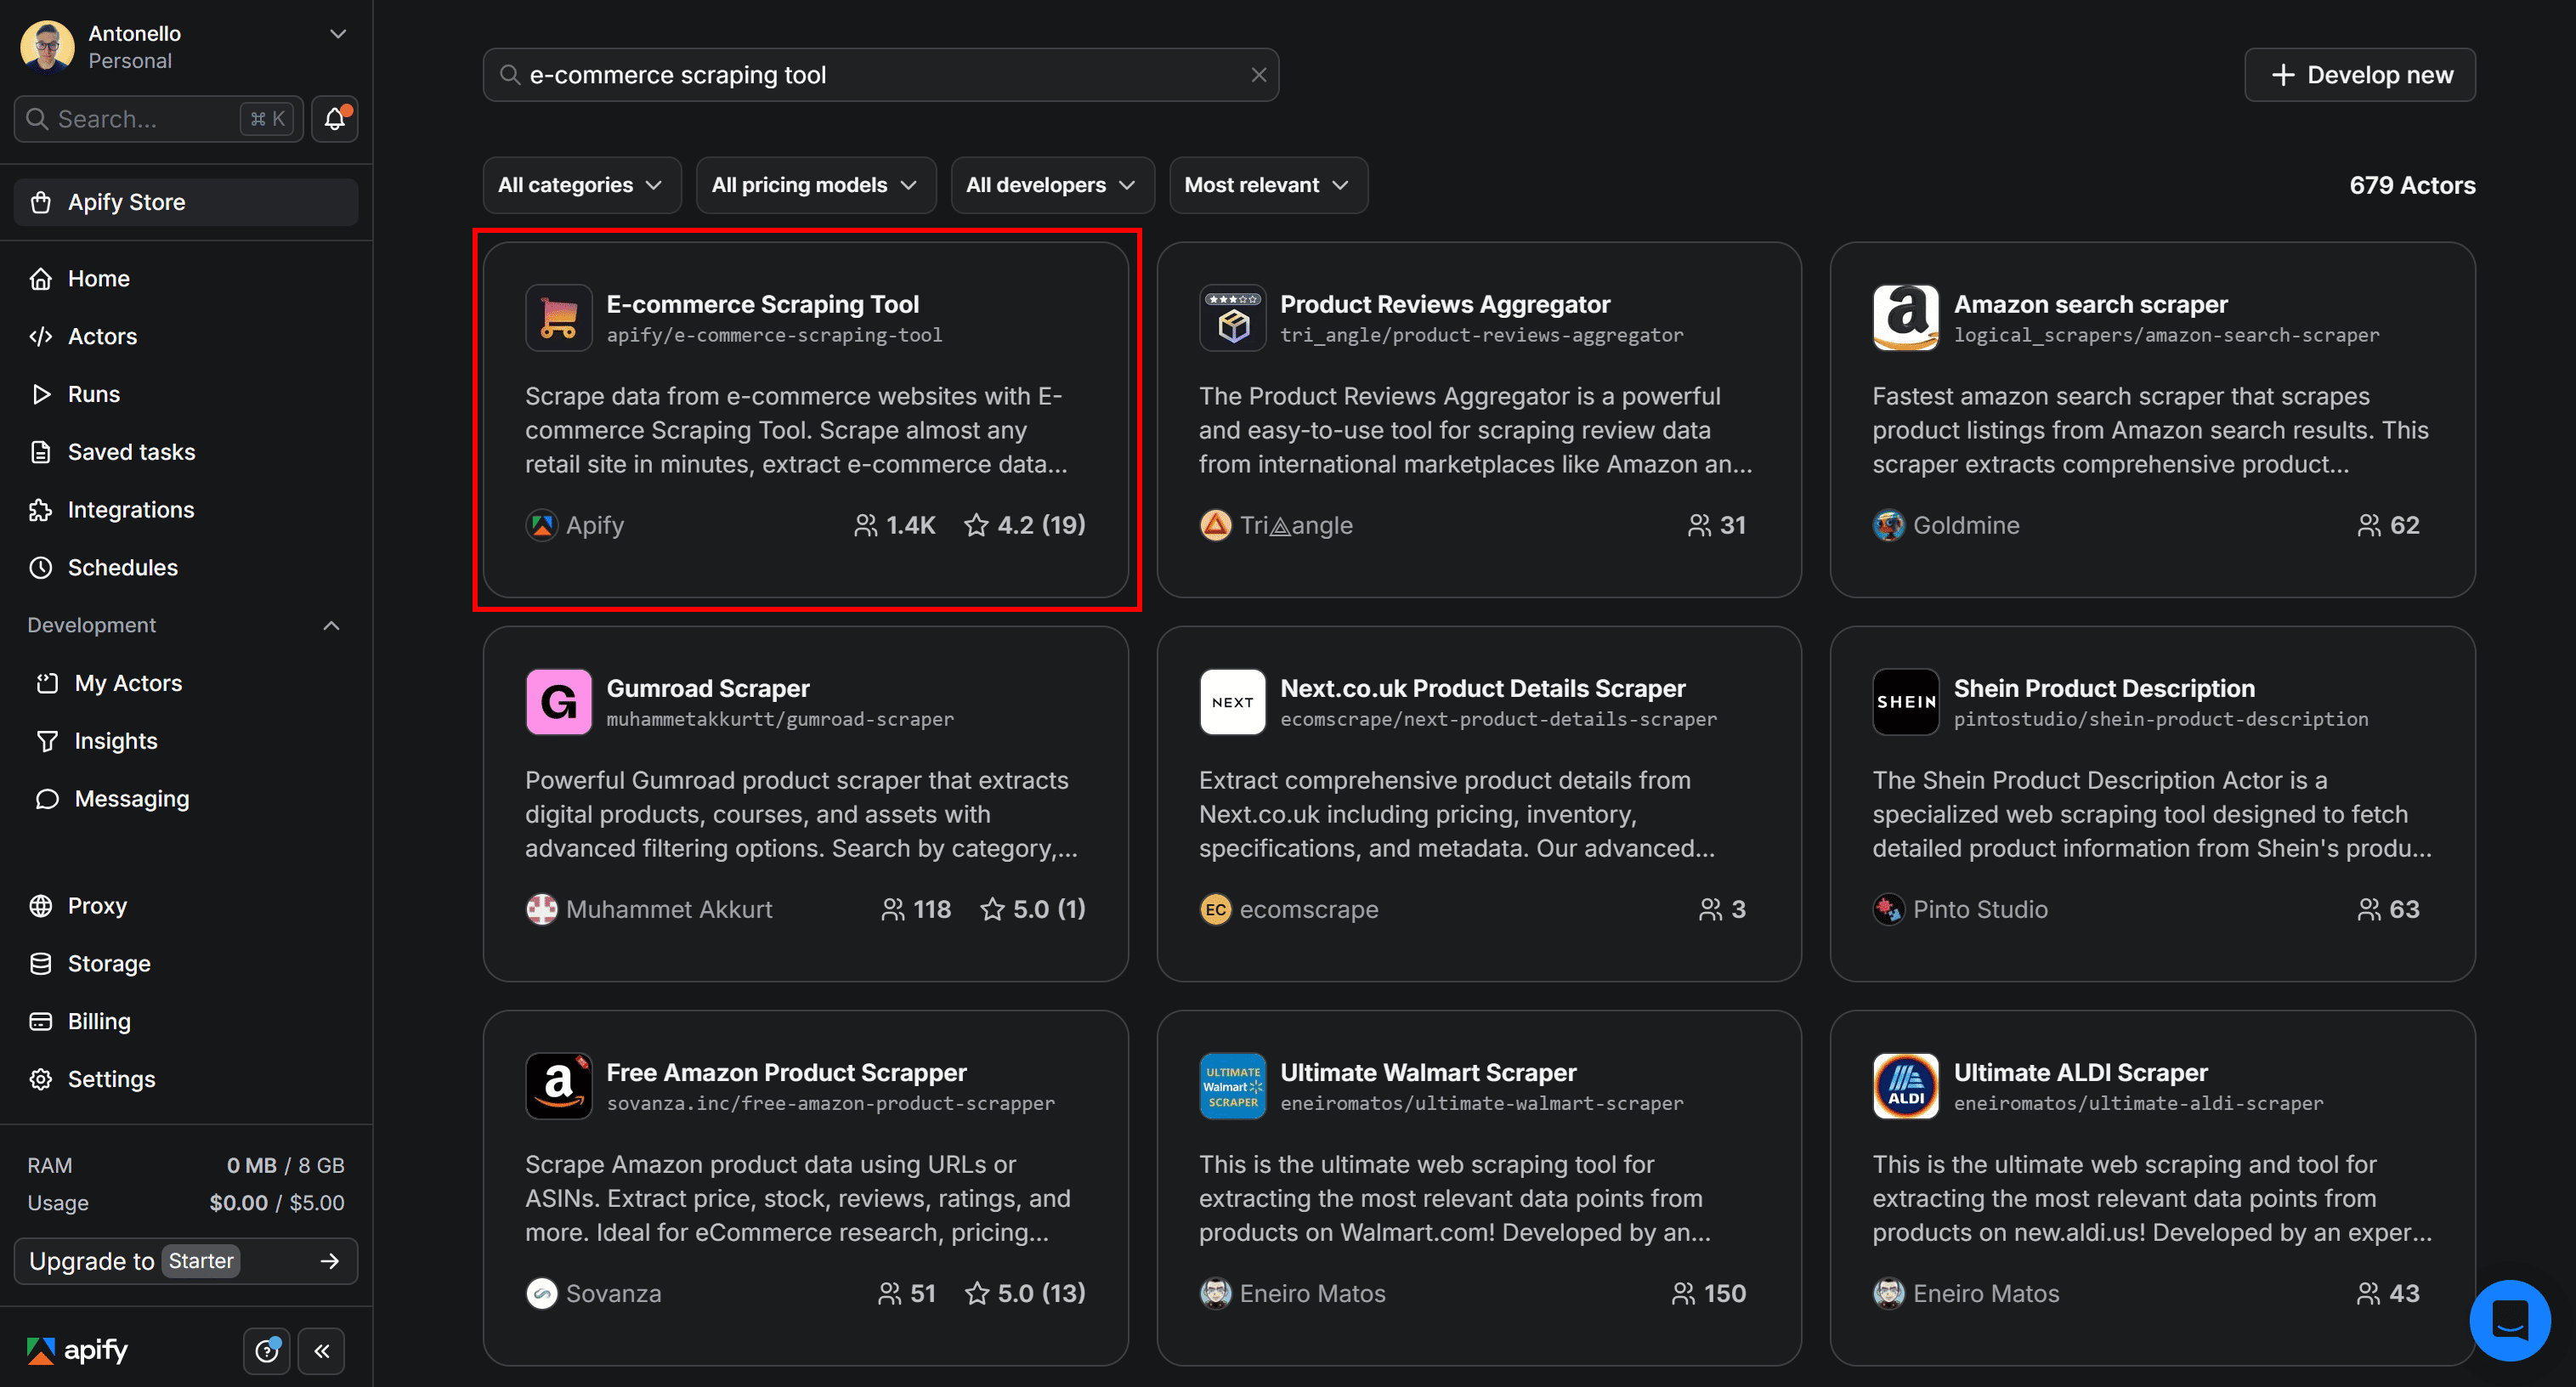
Task: Open Settings from the sidebar
Action: point(111,1078)
